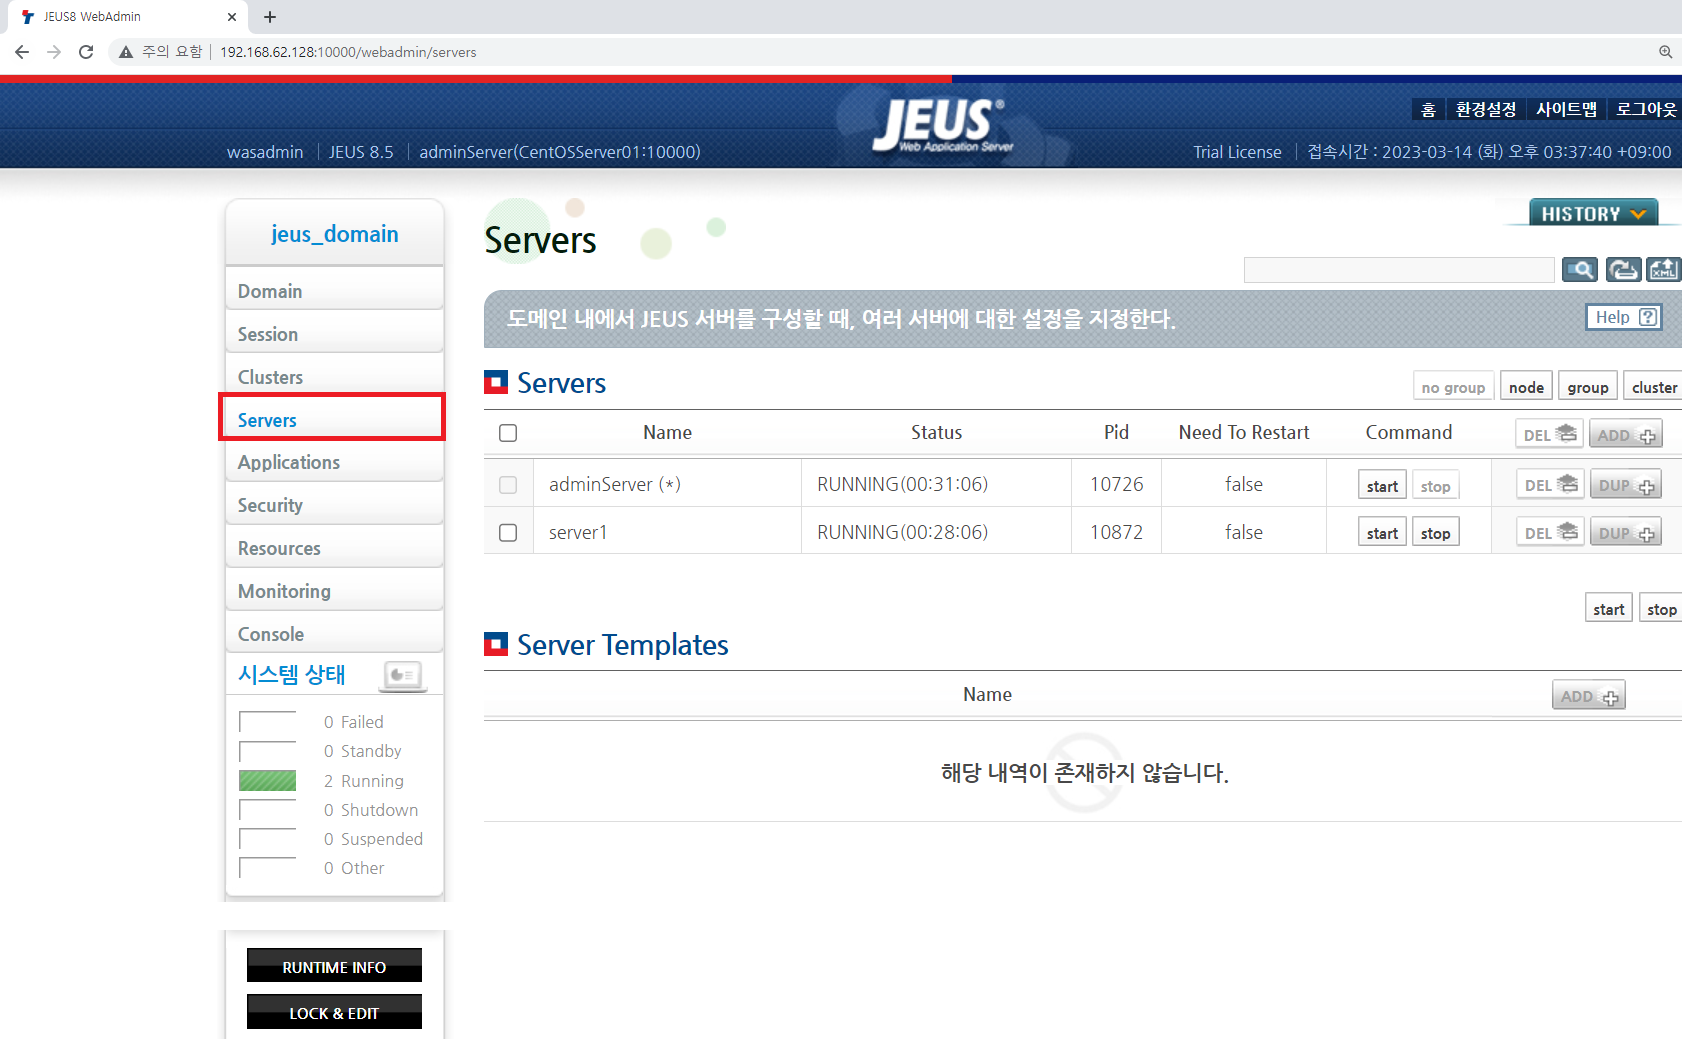
Task: Click the XML export icon
Action: (1664, 270)
